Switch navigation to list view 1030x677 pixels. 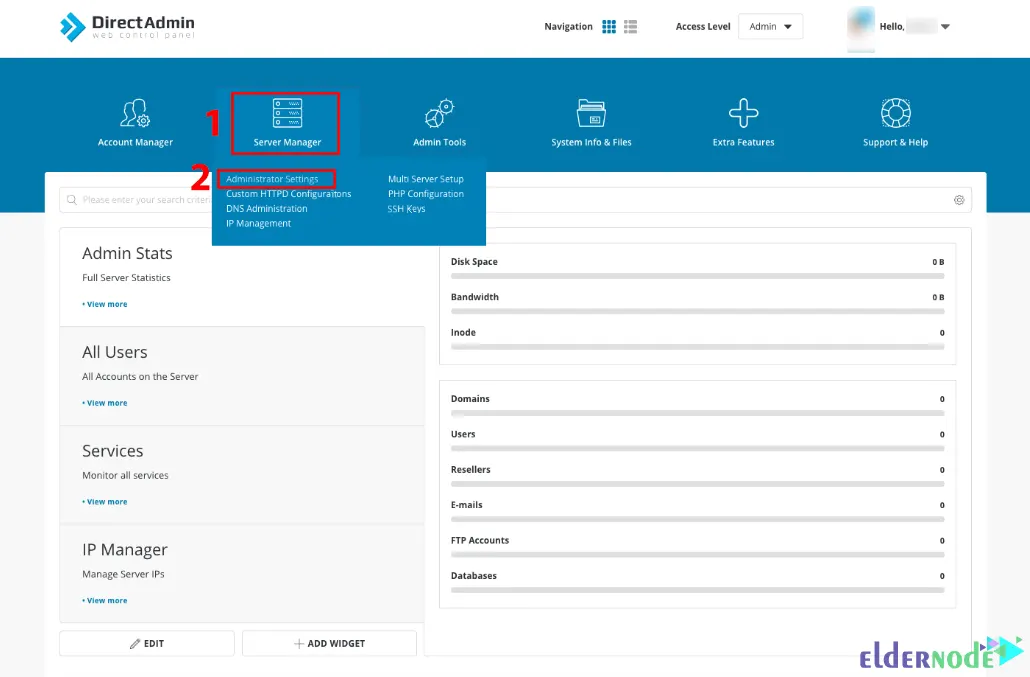pyautogui.click(x=630, y=26)
